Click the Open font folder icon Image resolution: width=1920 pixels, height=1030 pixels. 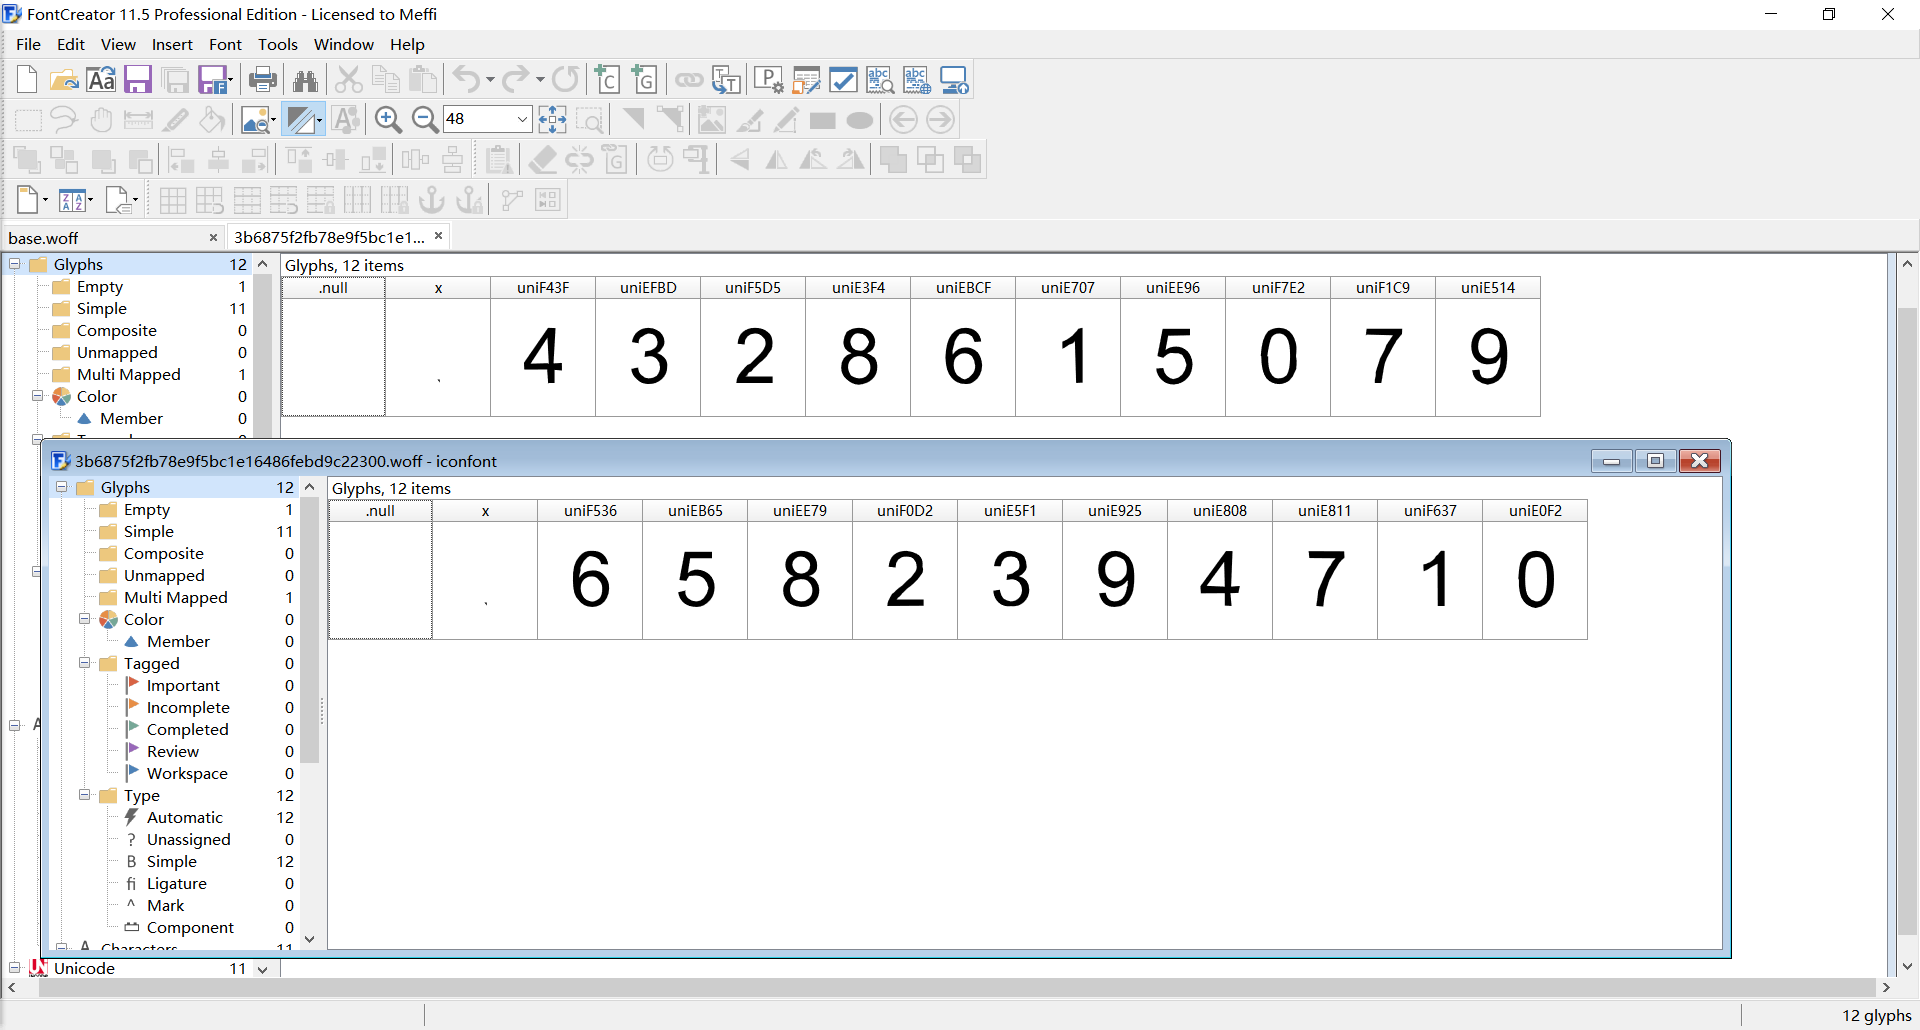pyautogui.click(x=64, y=79)
